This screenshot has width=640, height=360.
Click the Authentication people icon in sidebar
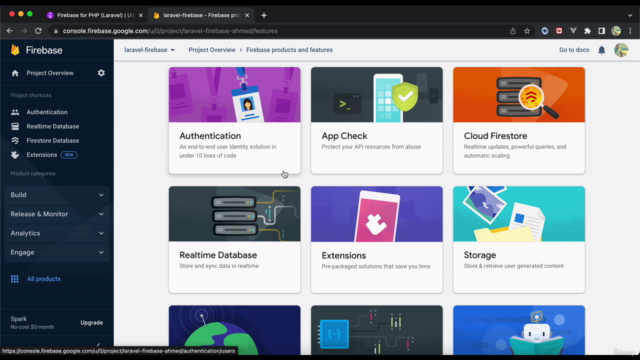15,112
